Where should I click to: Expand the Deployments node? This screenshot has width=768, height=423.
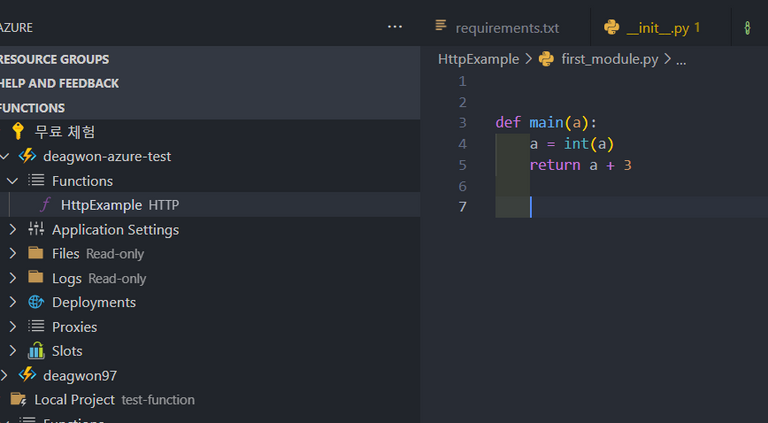click(x=13, y=302)
